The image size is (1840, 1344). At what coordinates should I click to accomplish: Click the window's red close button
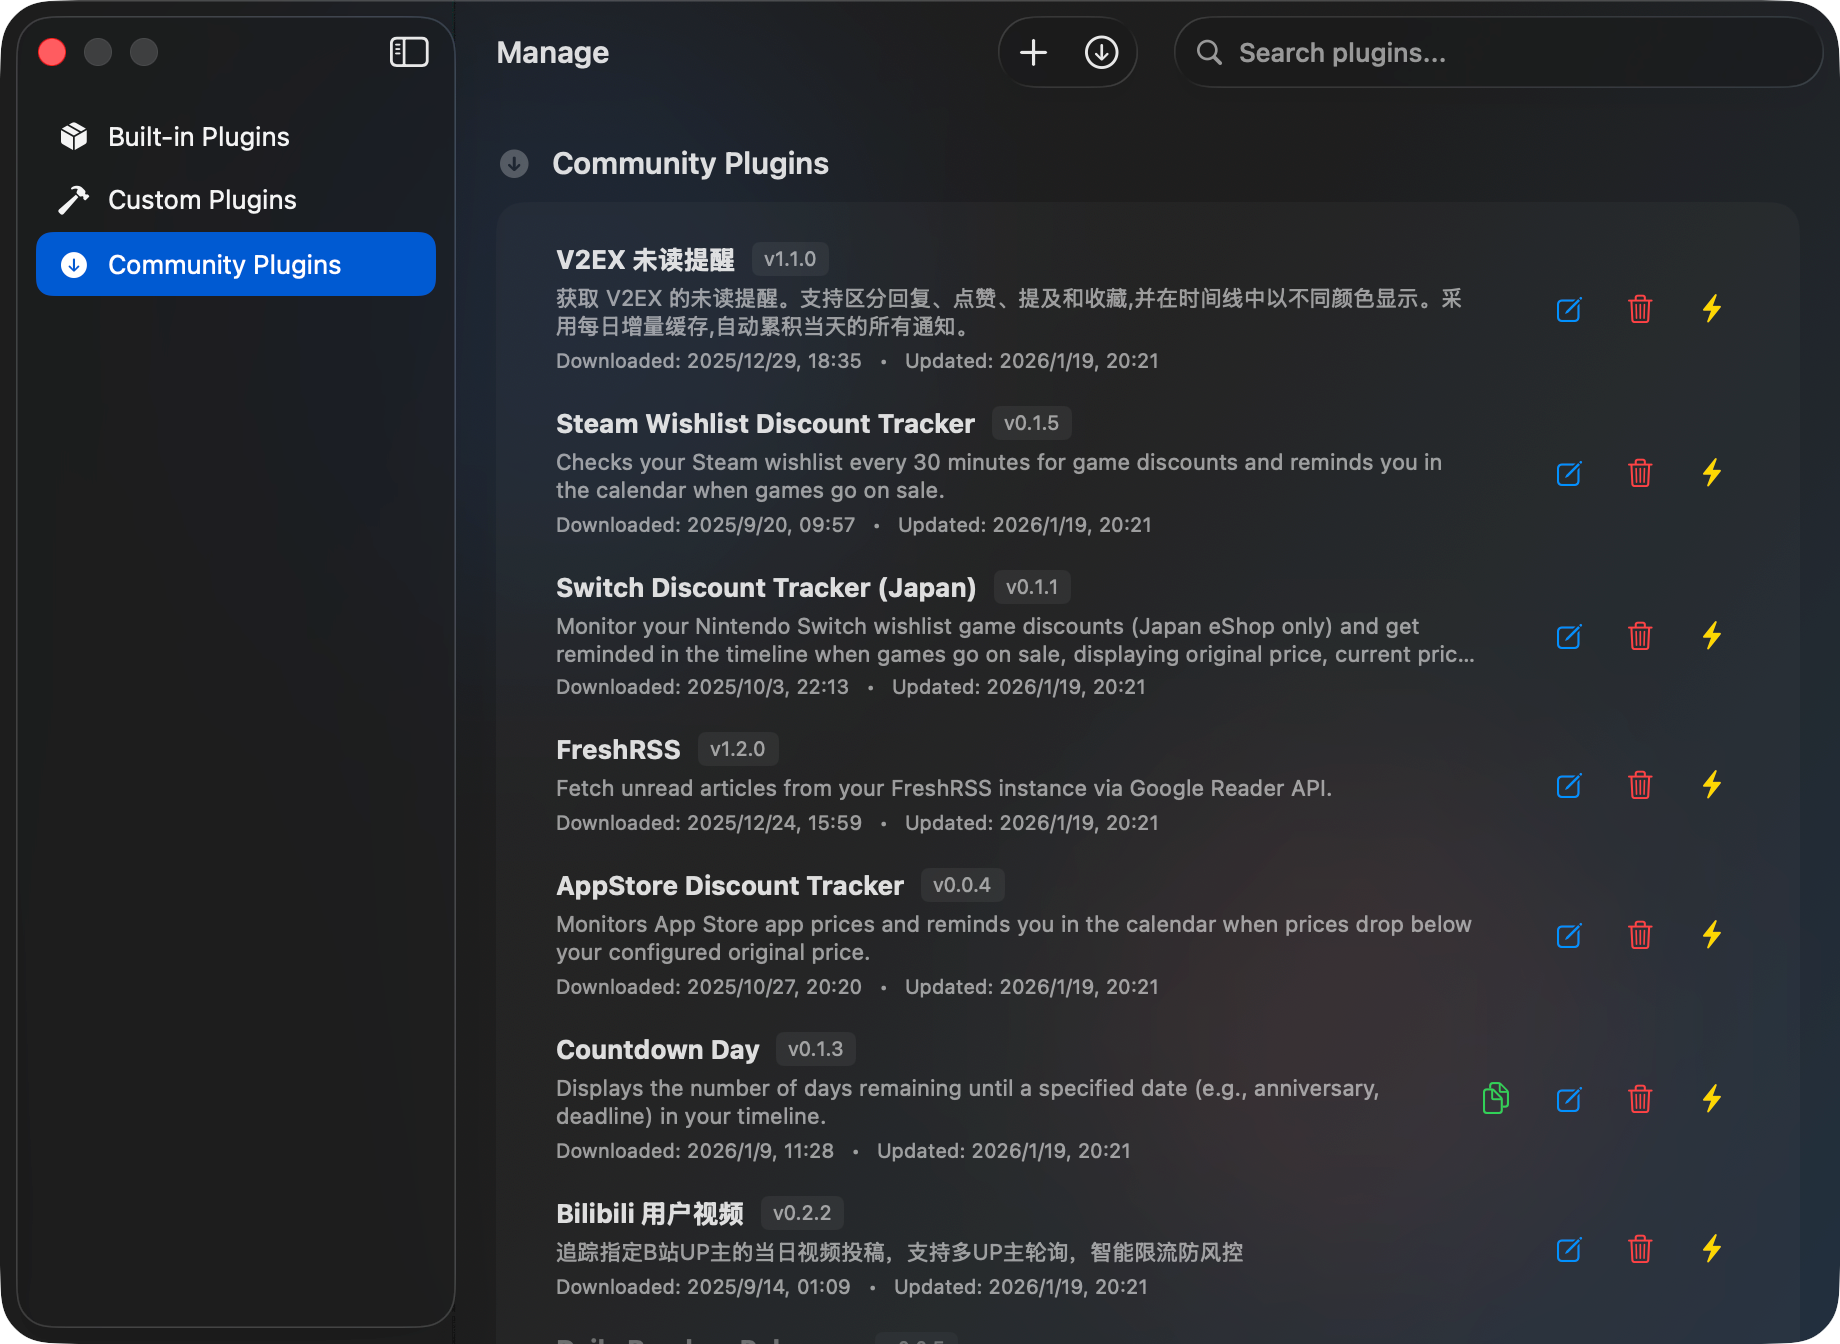[x=52, y=52]
